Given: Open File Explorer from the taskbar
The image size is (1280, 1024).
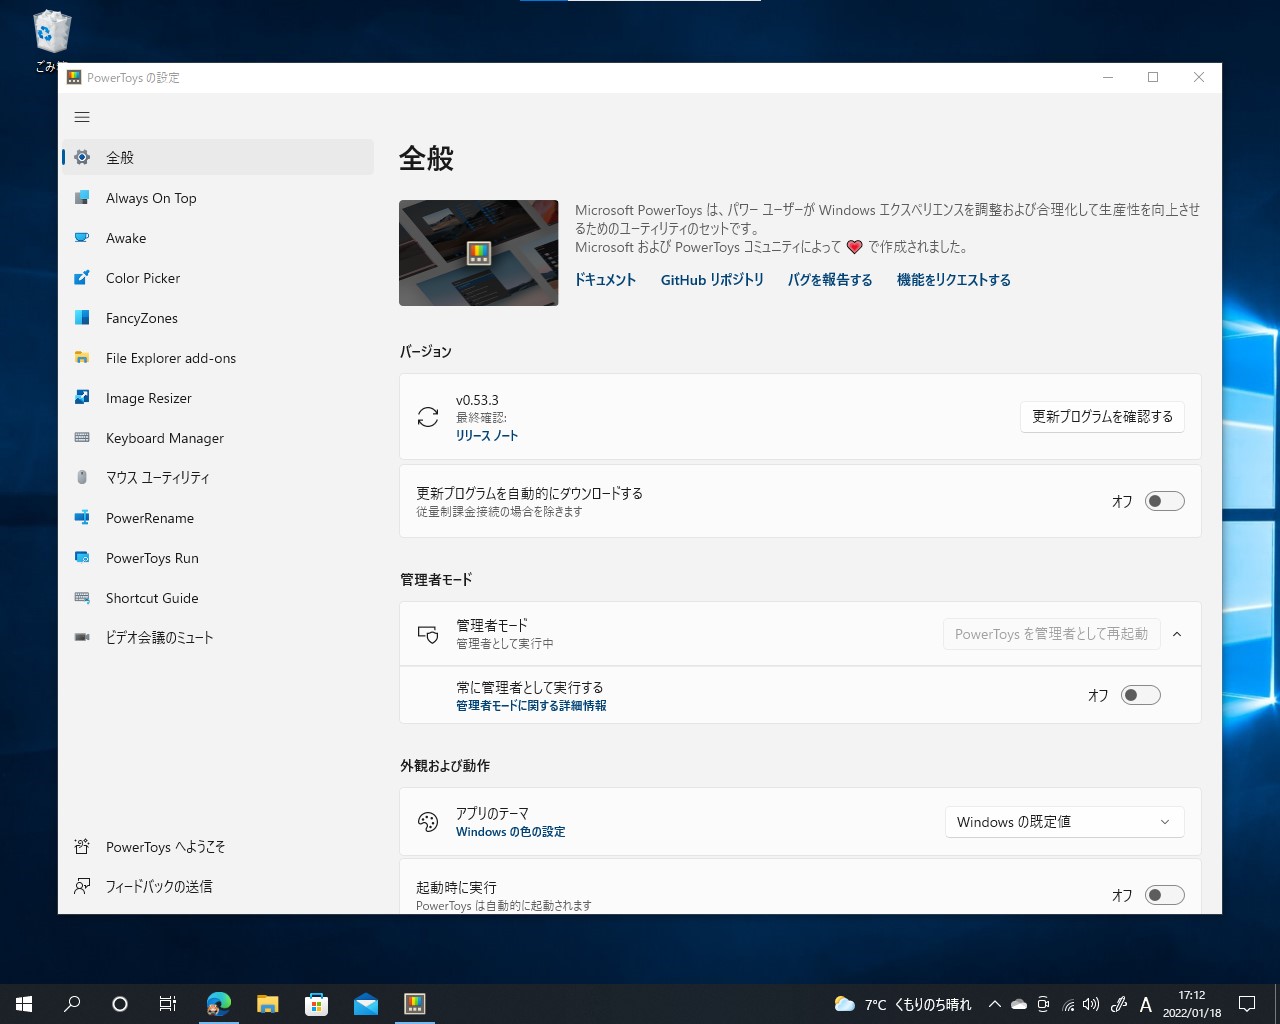Looking at the screenshot, I should click(267, 1004).
